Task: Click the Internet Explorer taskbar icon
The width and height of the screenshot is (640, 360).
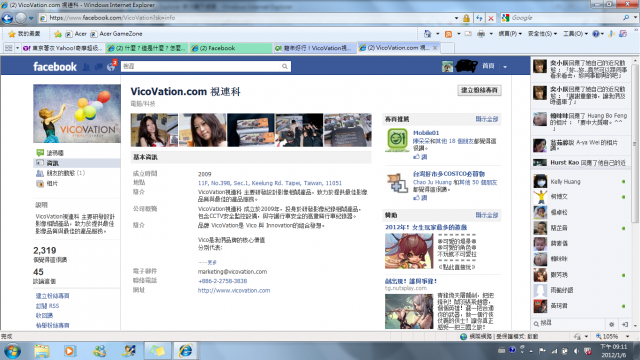Action: pyautogui.click(x=185, y=351)
